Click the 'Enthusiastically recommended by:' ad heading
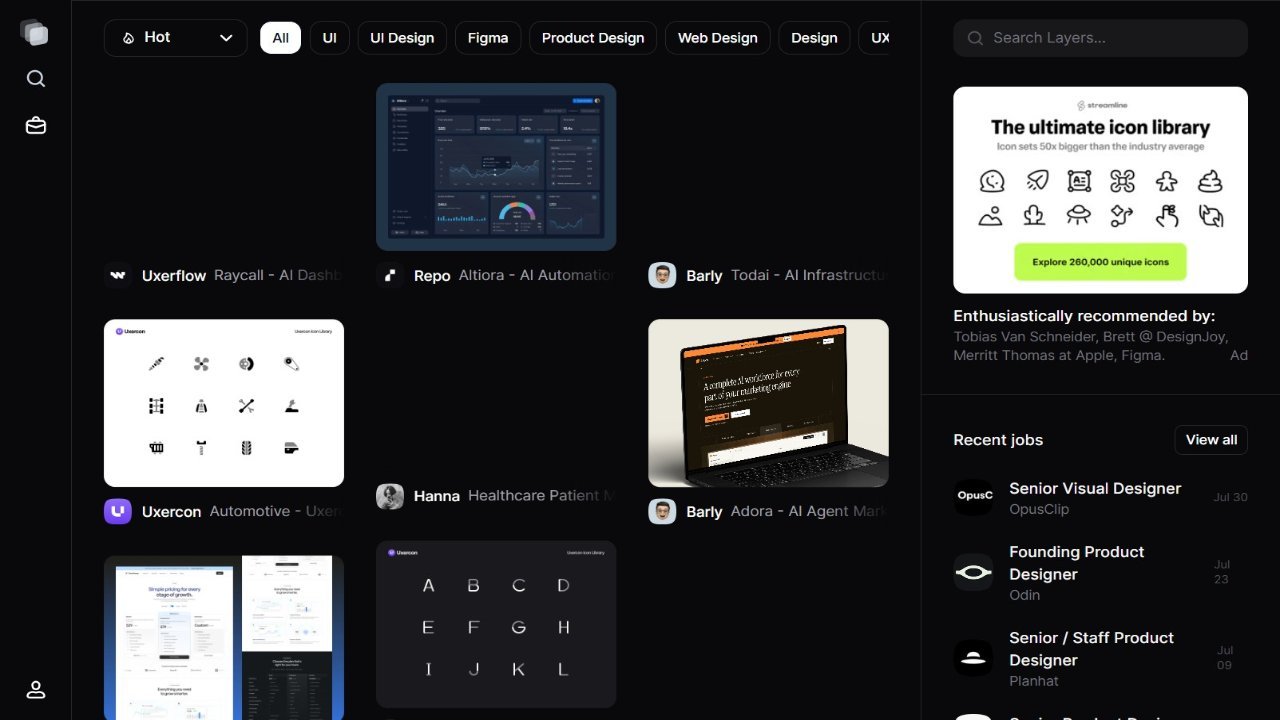 (1084, 316)
